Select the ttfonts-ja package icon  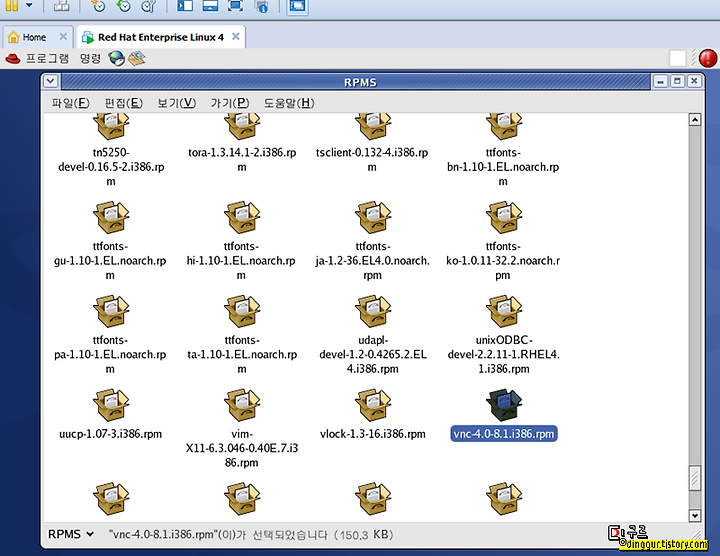[x=373, y=218]
